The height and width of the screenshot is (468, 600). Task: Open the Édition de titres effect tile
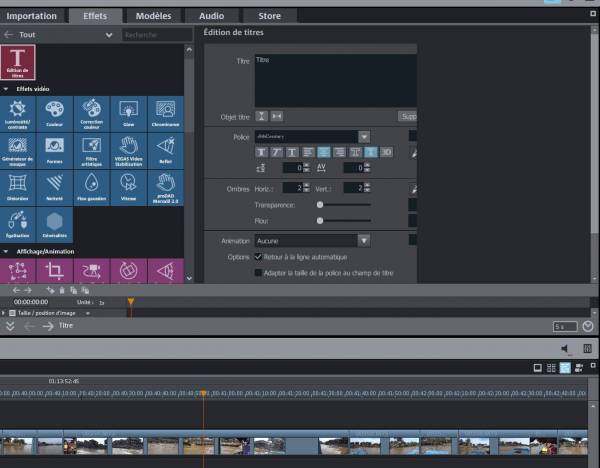coord(17,64)
